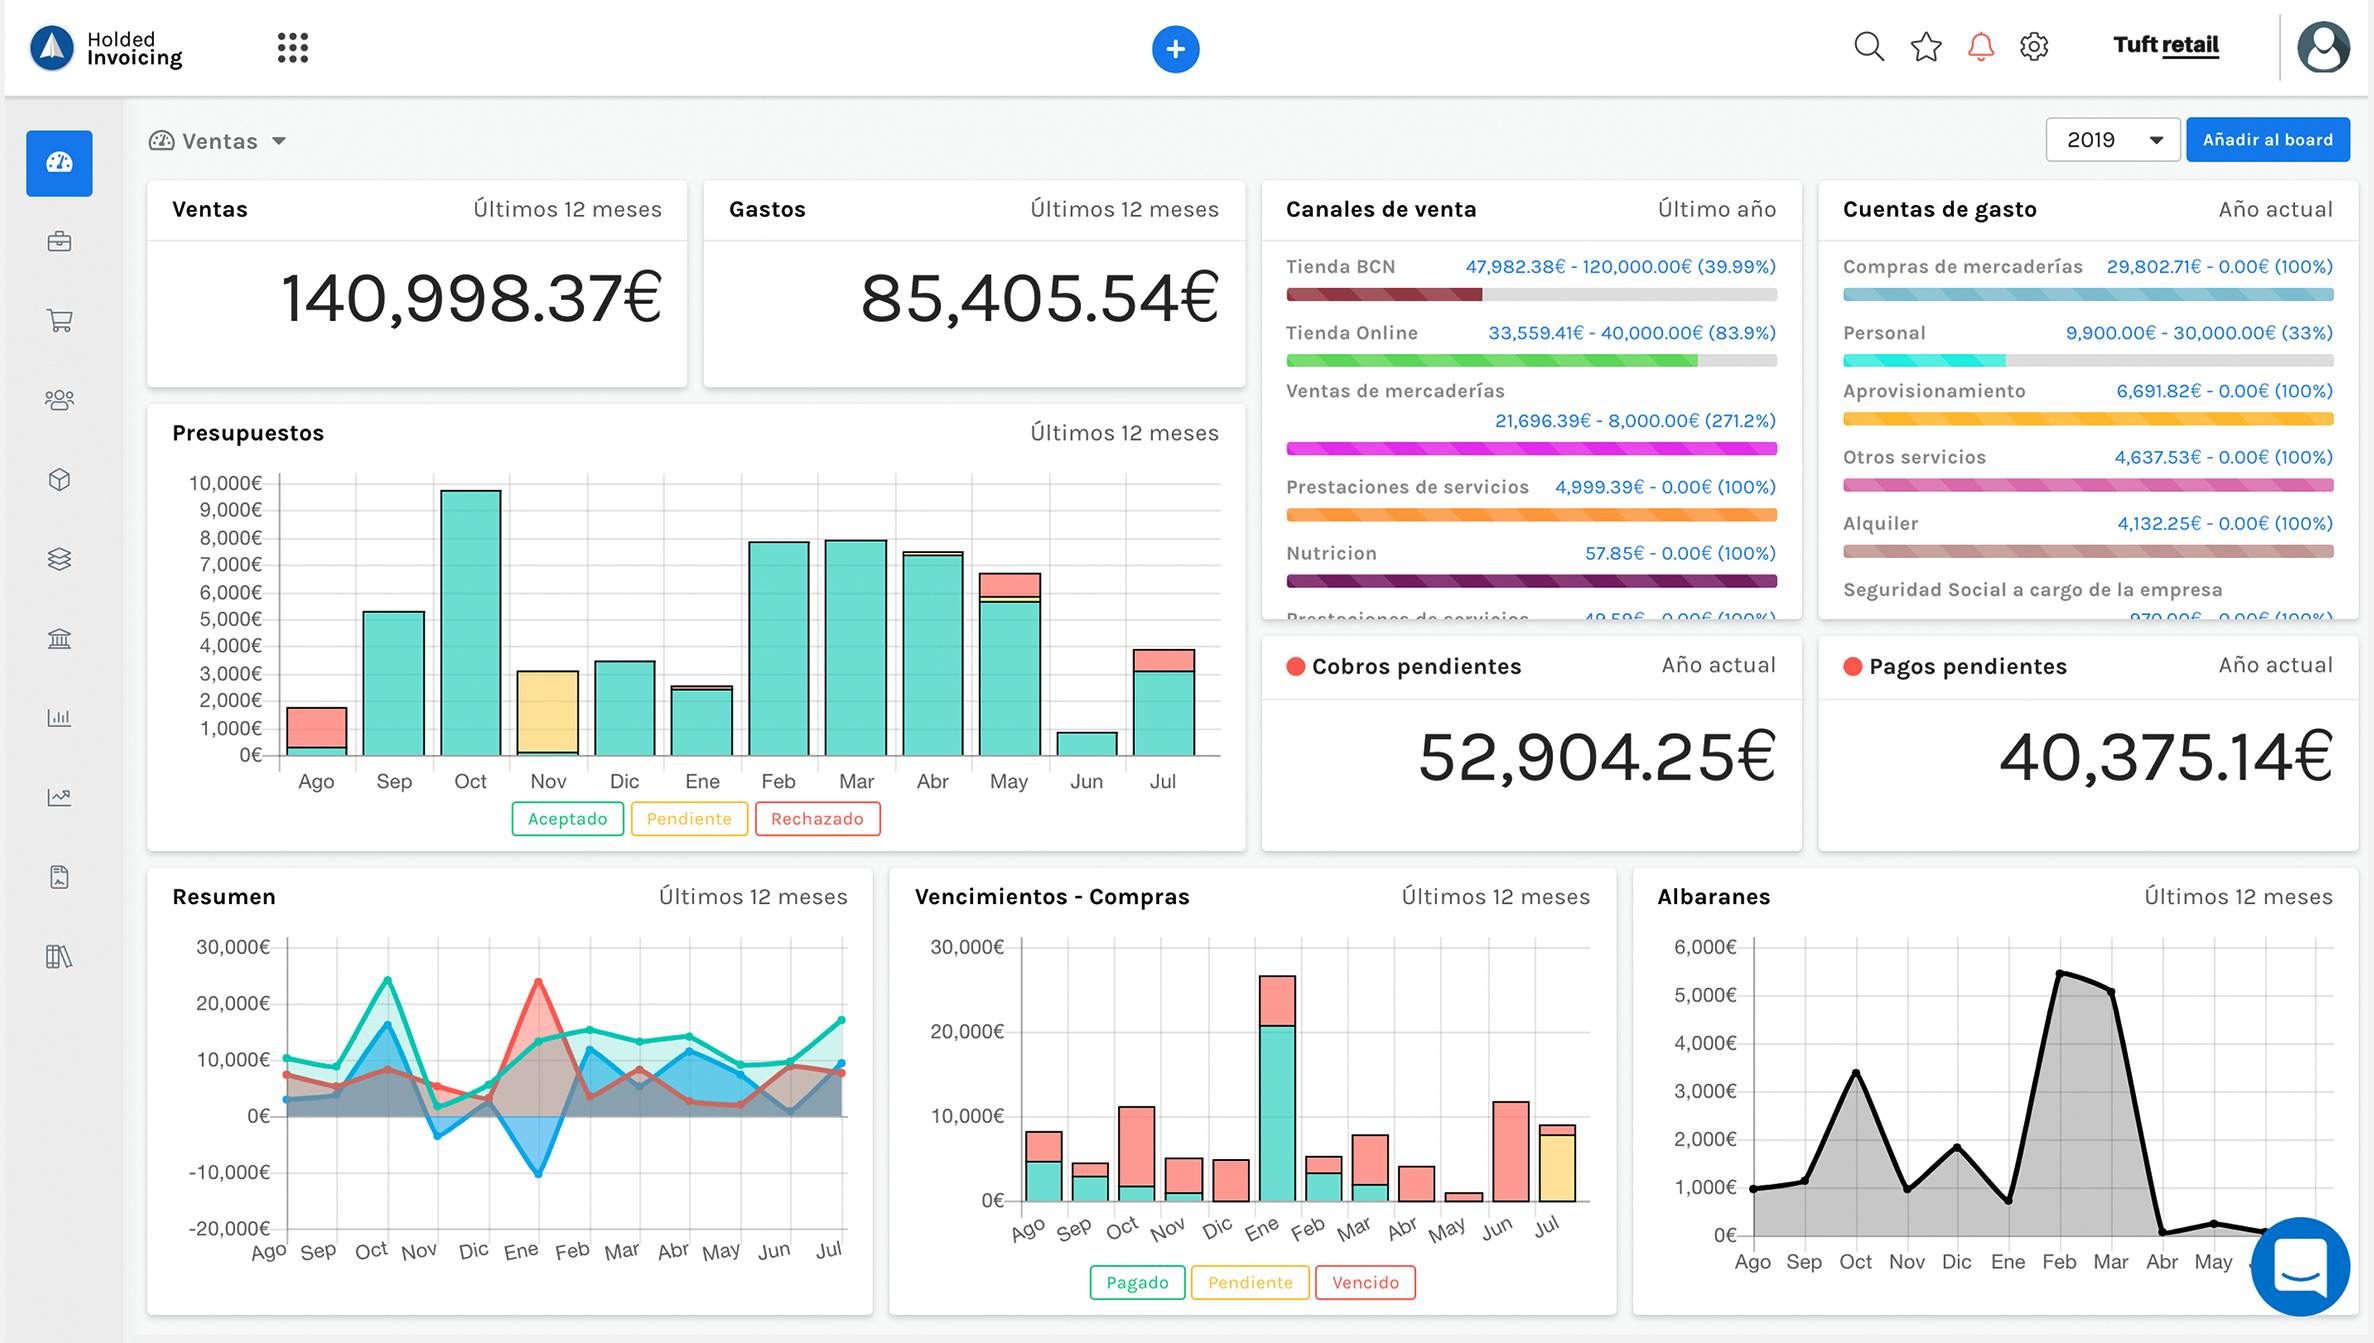The height and width of the screenshot is (1343, 2374).
Task: Toggle Vencido legend in Vencimientos chart
Action: click(x=1365, y=1283)
